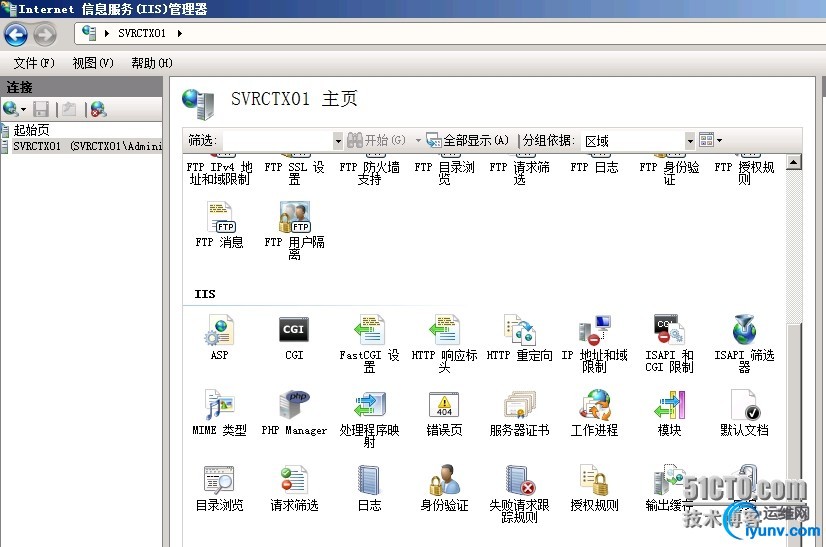This screenshot has height=547, width=826.
Task: Open the ASP feature icon
Action: [x=219, y=337]
